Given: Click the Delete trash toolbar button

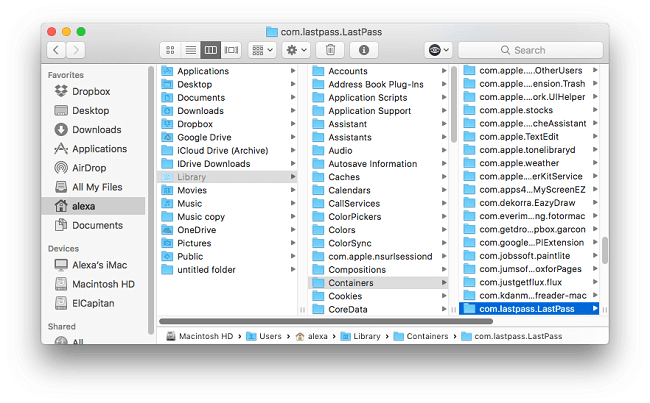Looking at the screenshot, I should (330, 50).
